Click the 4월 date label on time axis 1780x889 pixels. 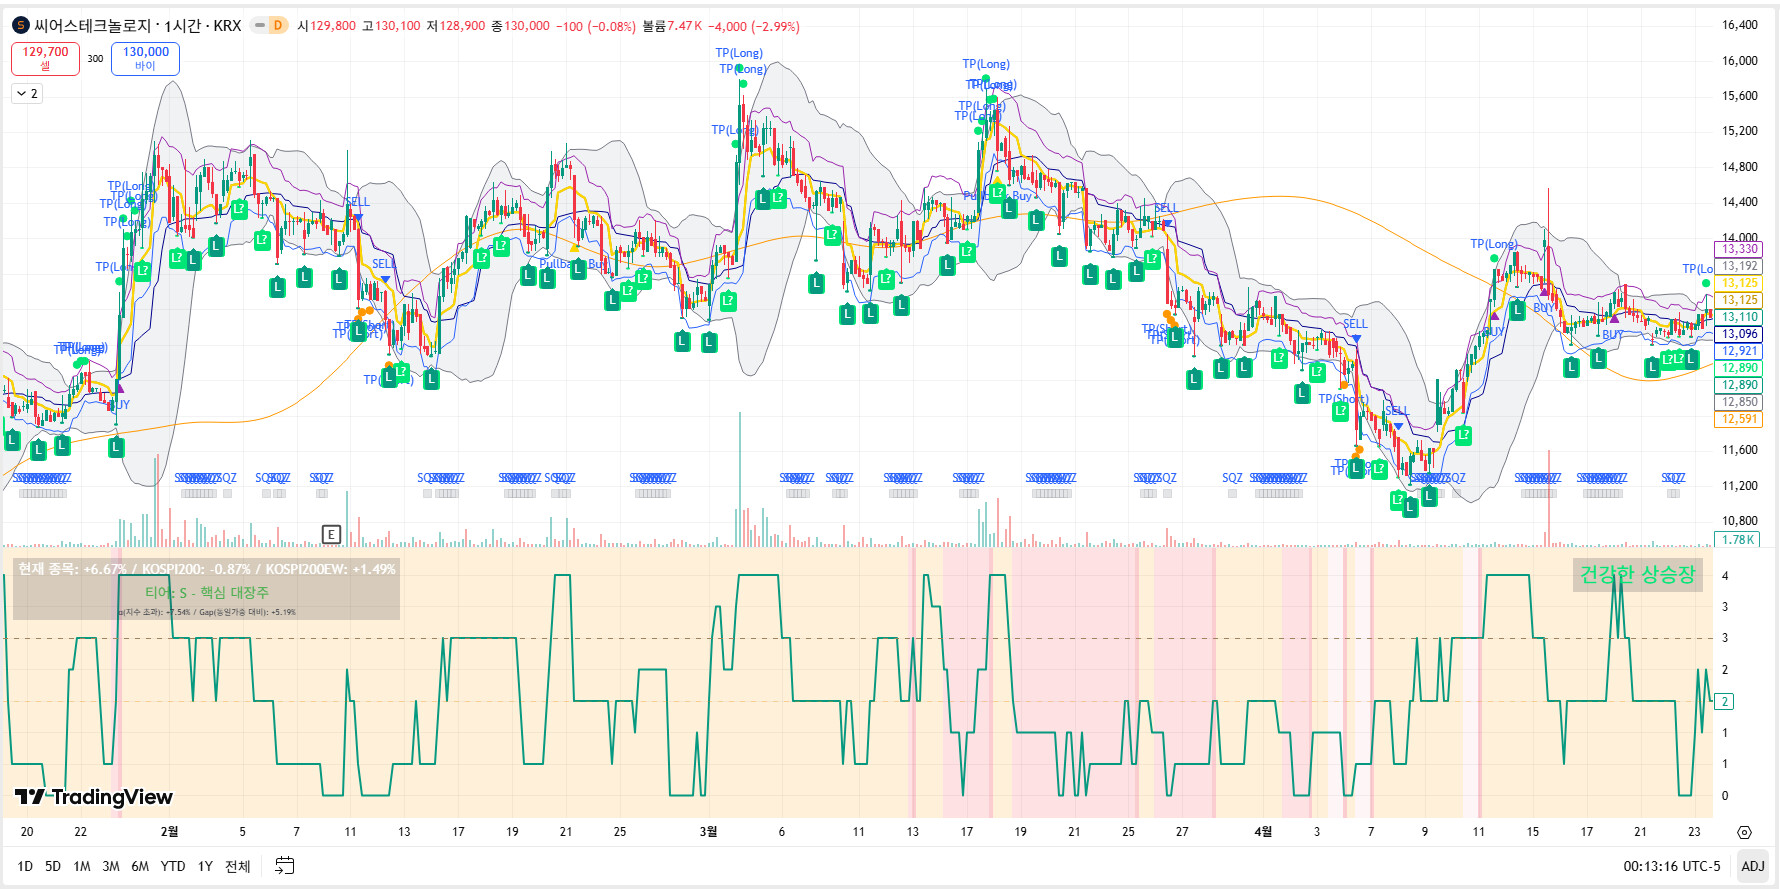click(1263, 832)
